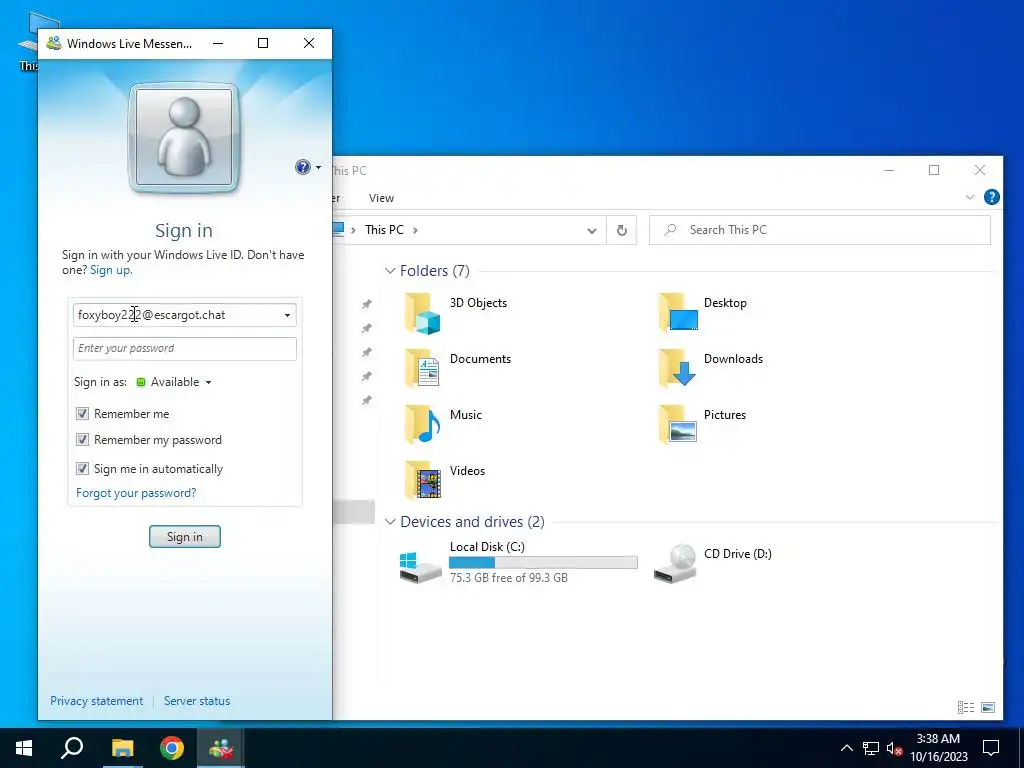Screen dimensions: 1024x768
Task: Open the address bar history dropdown
Action: 592,231
